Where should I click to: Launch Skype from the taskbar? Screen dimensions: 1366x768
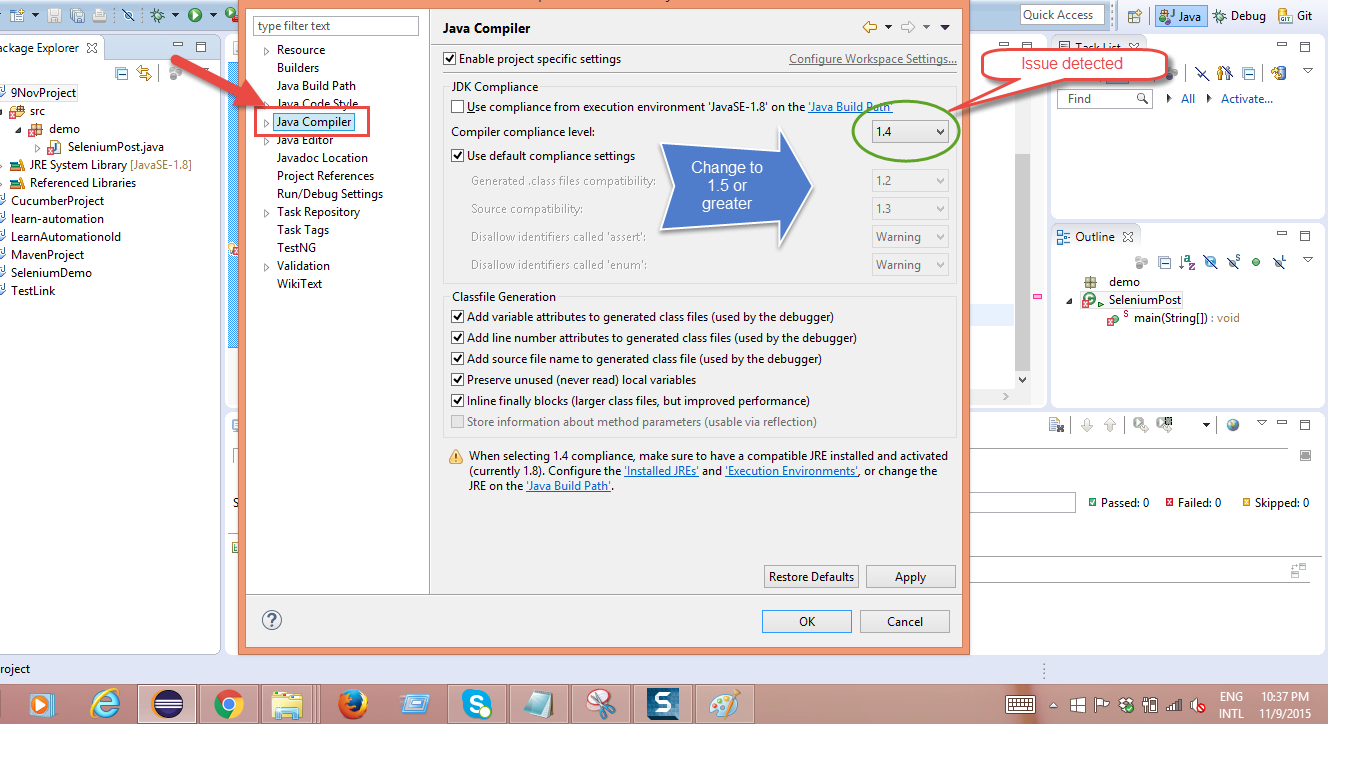(477, 705)
